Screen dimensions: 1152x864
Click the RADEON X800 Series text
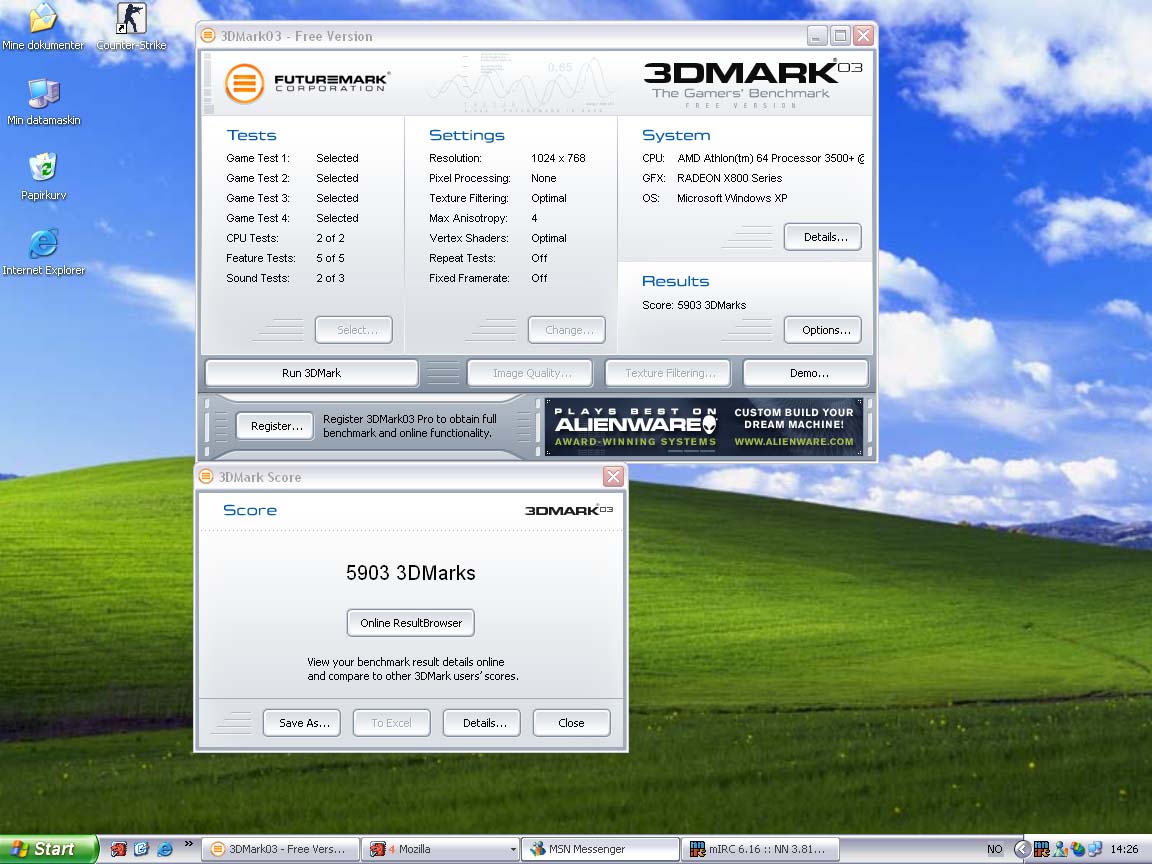730,178
